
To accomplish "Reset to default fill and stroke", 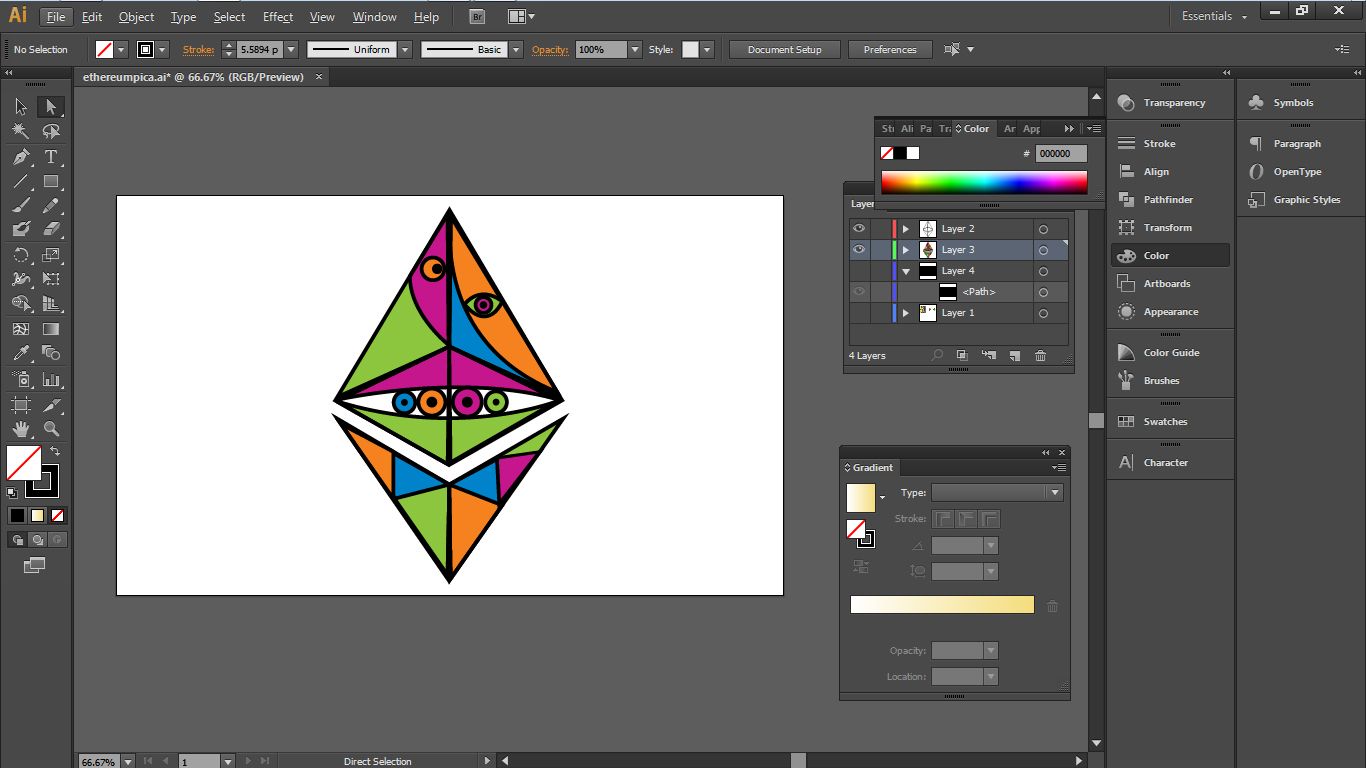I will [12, 493].
